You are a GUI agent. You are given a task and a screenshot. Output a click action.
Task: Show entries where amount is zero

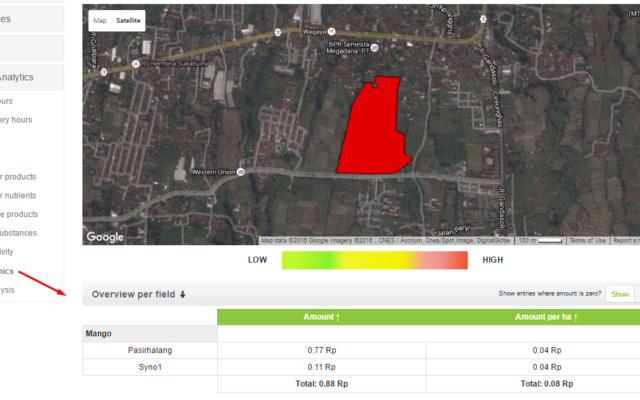[x=620, y=294]
